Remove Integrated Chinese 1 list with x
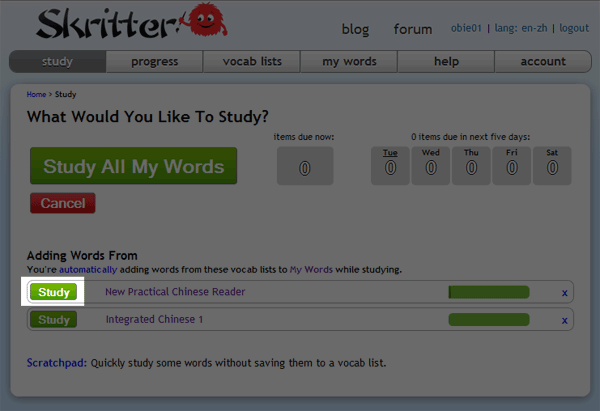Screen dimensions: 600x411 (x=564, y=320)
